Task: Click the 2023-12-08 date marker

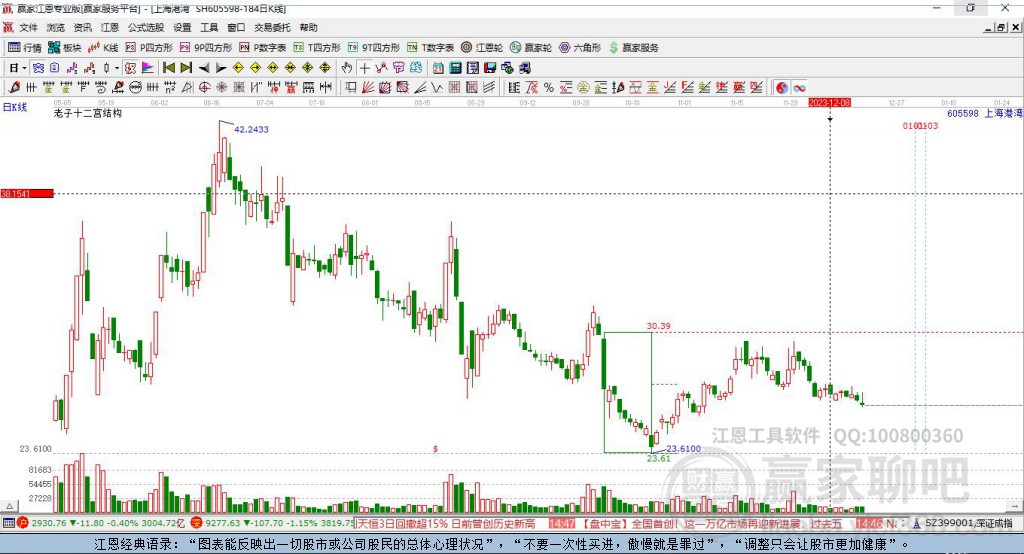Action: [829, 103]
